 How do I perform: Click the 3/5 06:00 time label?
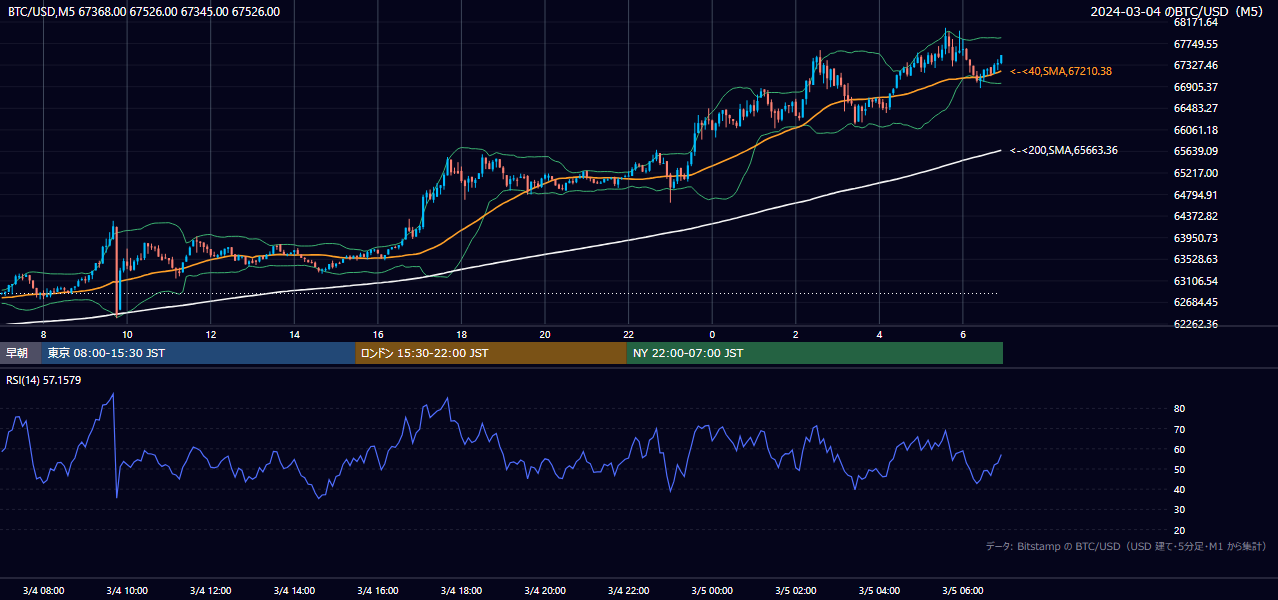[963, 591]
